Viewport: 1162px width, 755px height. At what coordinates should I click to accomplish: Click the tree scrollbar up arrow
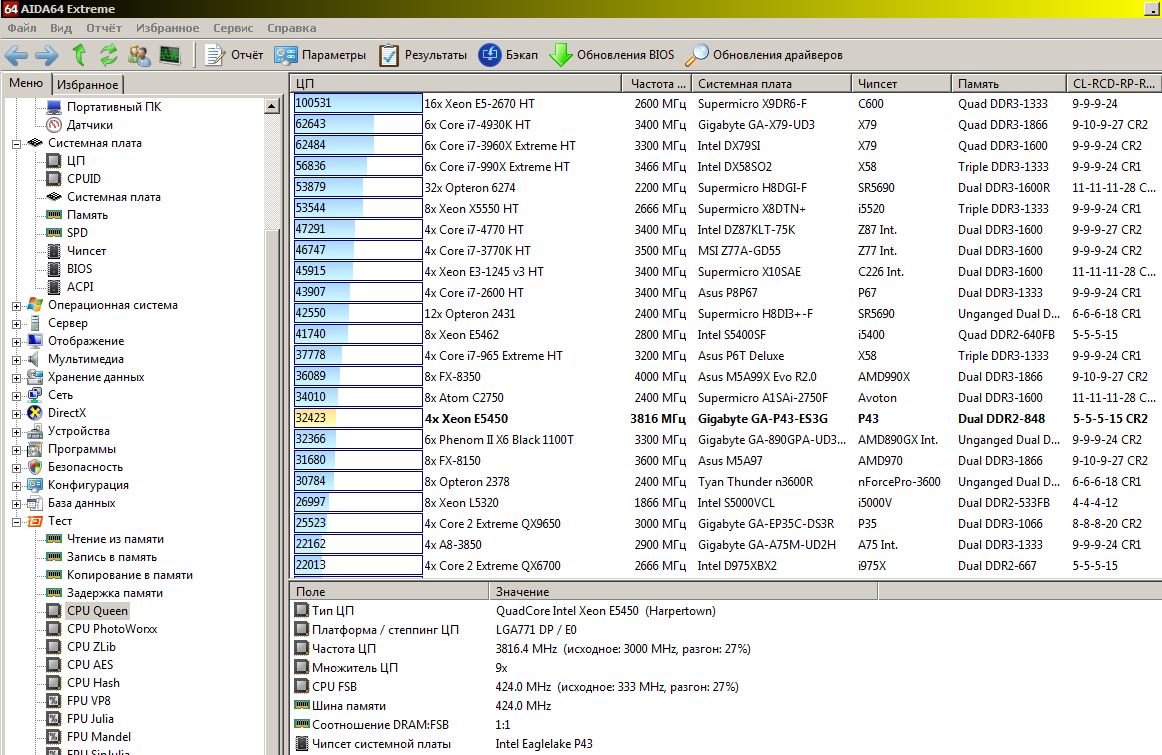(271, 107)
